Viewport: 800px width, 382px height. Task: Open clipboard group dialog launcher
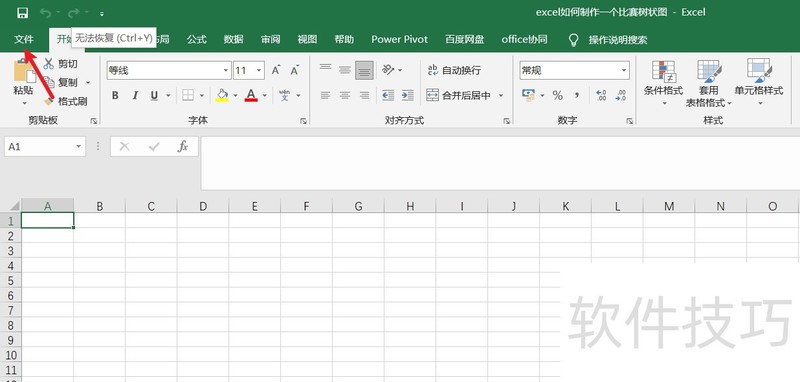pyautogui.click(x=93, y=121)
